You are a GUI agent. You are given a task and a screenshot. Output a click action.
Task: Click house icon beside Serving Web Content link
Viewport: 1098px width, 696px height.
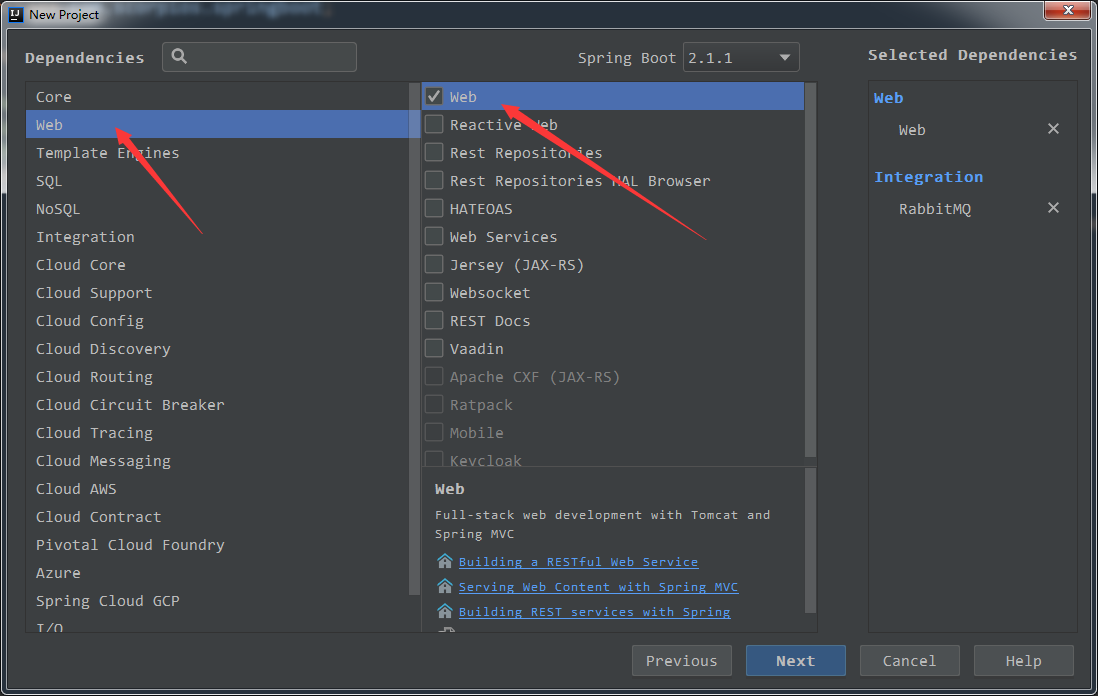coord(445,586)
